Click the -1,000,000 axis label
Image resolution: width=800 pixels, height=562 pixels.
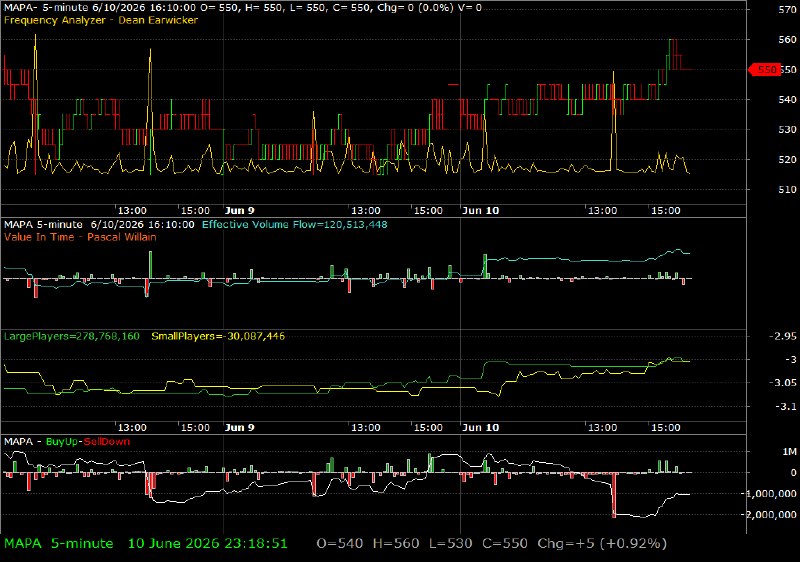[x=771, y=493]
